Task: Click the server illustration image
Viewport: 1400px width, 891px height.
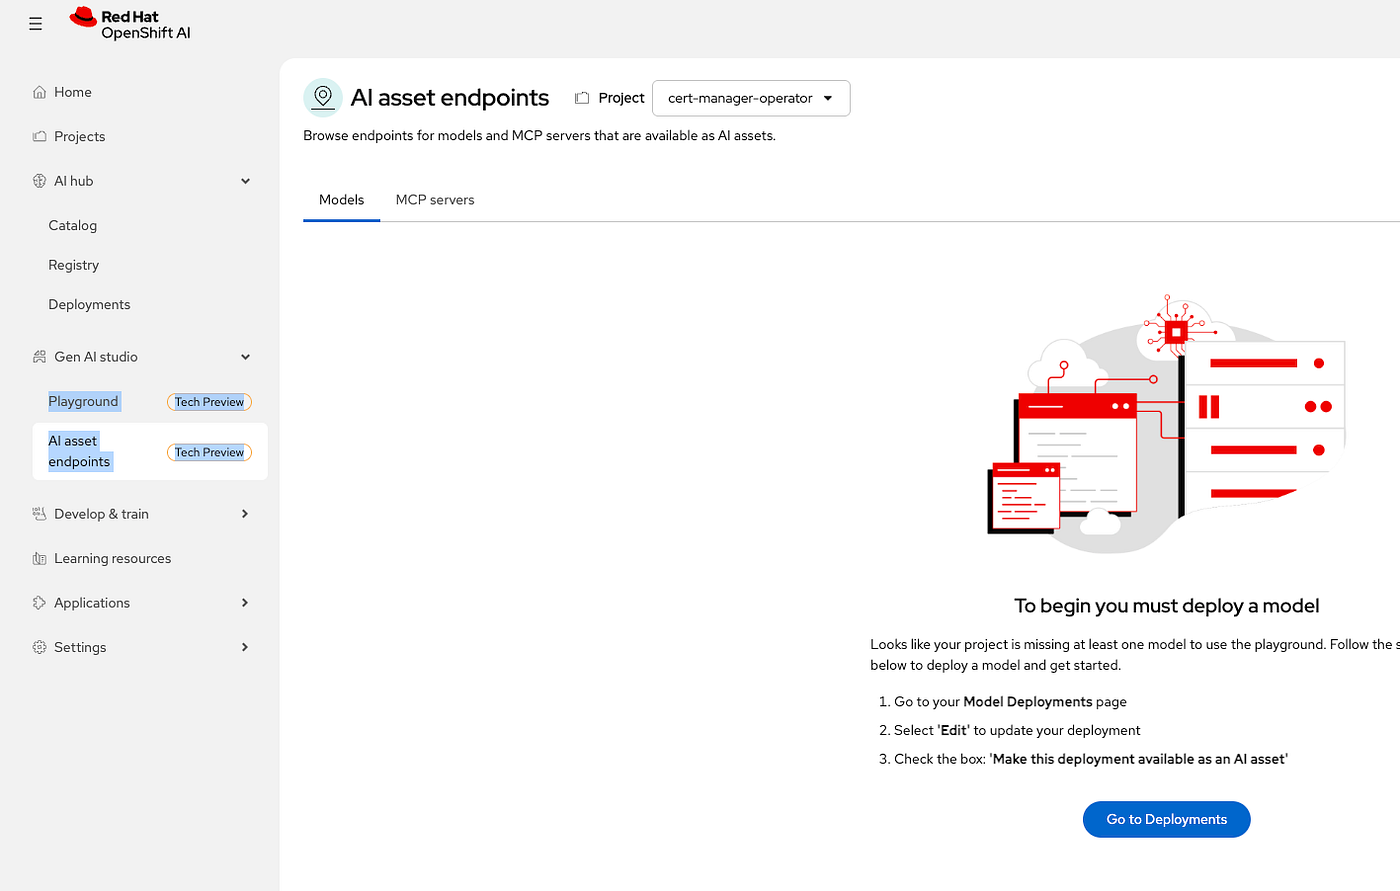Action: [1166, 424]
